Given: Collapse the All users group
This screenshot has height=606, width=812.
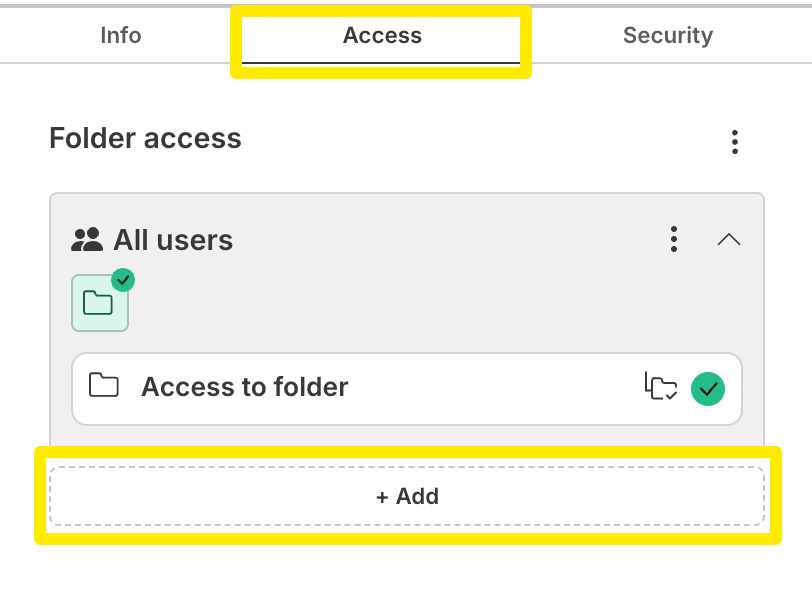Looking at the screenshot, I should [x=729, y=239].
